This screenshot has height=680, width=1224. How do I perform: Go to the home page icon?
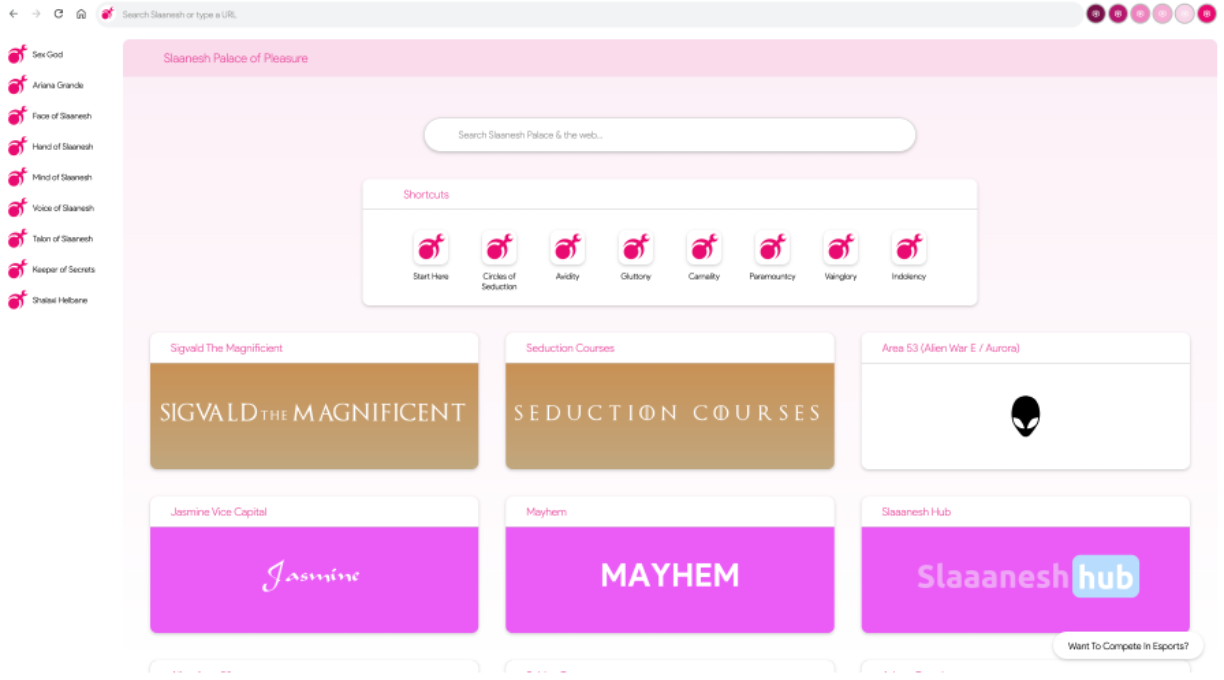(x=81, y=14)
